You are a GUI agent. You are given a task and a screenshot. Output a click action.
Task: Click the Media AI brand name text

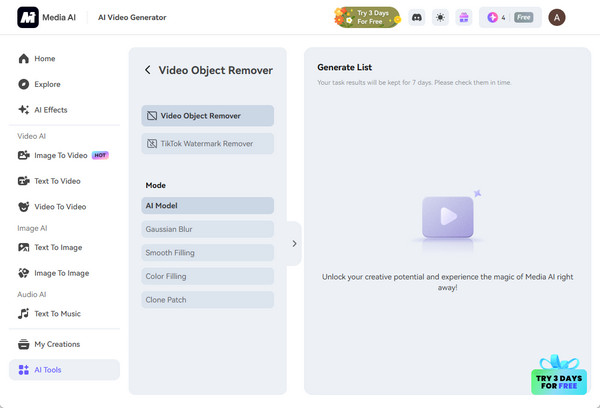tap(59, 17)
